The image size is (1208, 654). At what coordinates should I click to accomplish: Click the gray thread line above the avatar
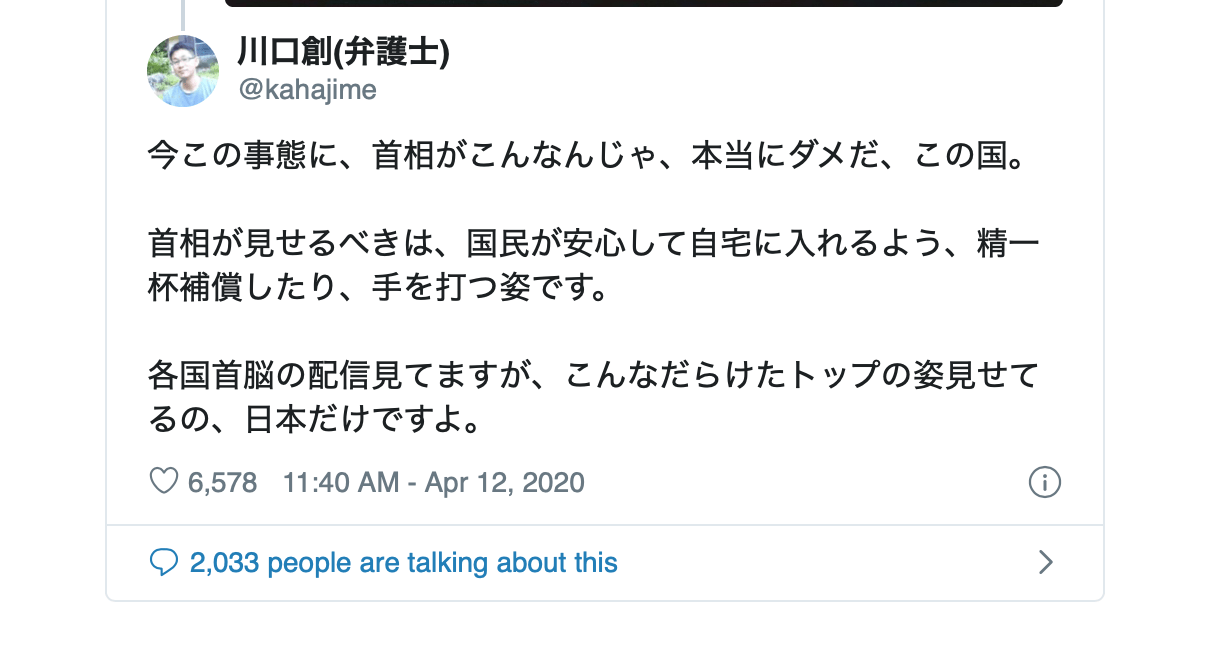(183, 14)
